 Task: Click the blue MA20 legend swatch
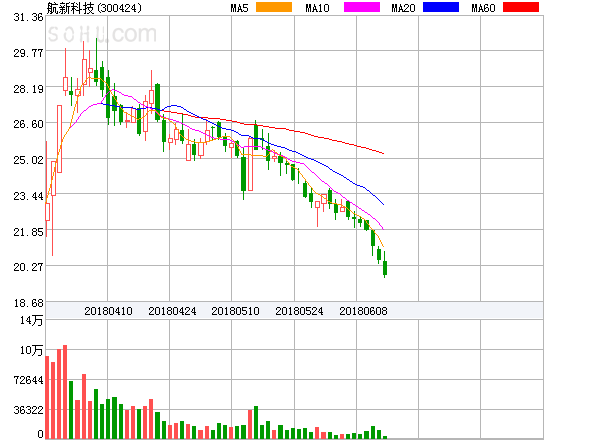coord(441,7)
